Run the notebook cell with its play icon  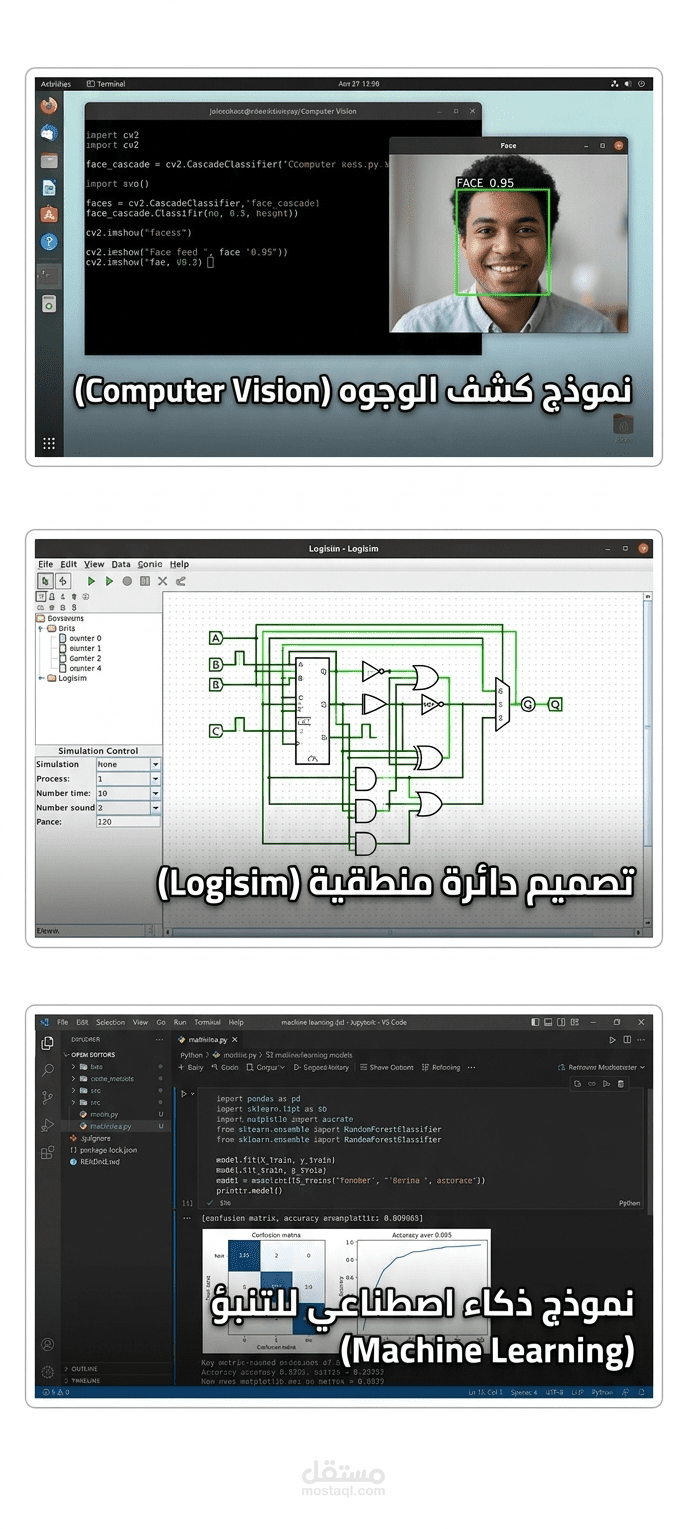pos(184,1094)
